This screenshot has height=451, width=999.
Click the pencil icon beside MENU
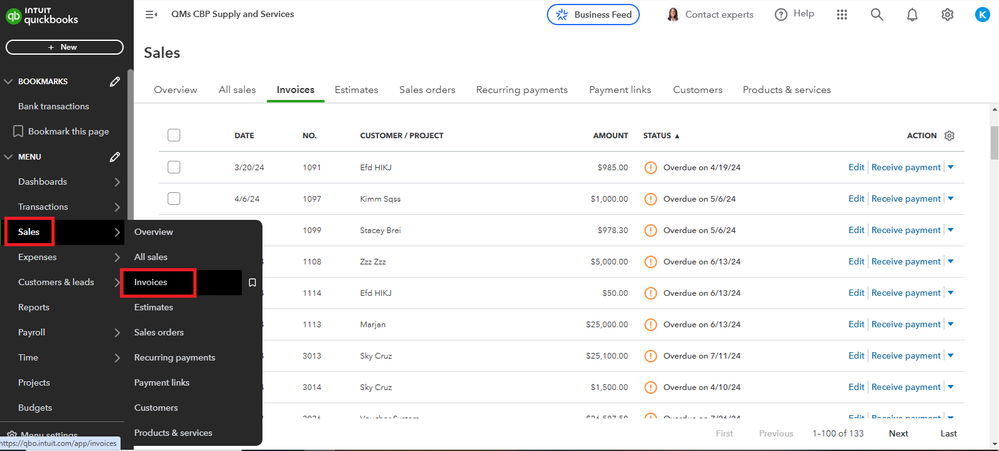(115, 157)
